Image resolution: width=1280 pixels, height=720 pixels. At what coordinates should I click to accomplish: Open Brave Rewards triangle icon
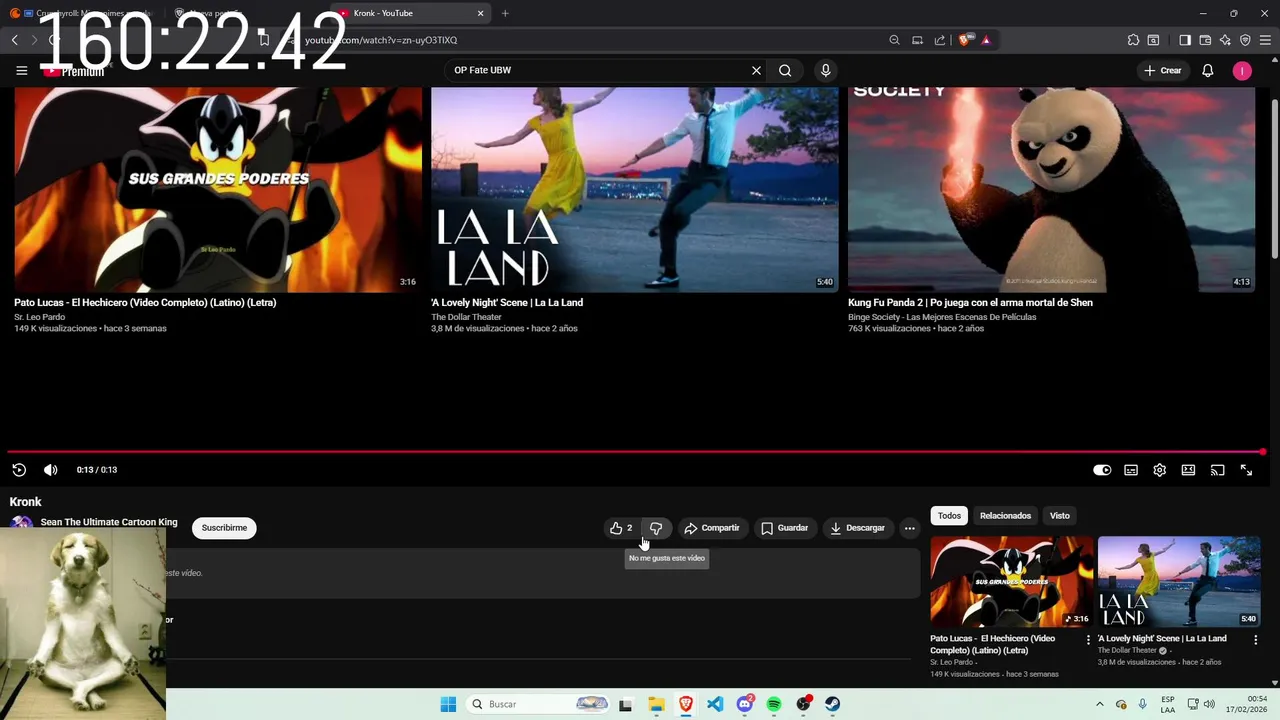pos(986,40)
